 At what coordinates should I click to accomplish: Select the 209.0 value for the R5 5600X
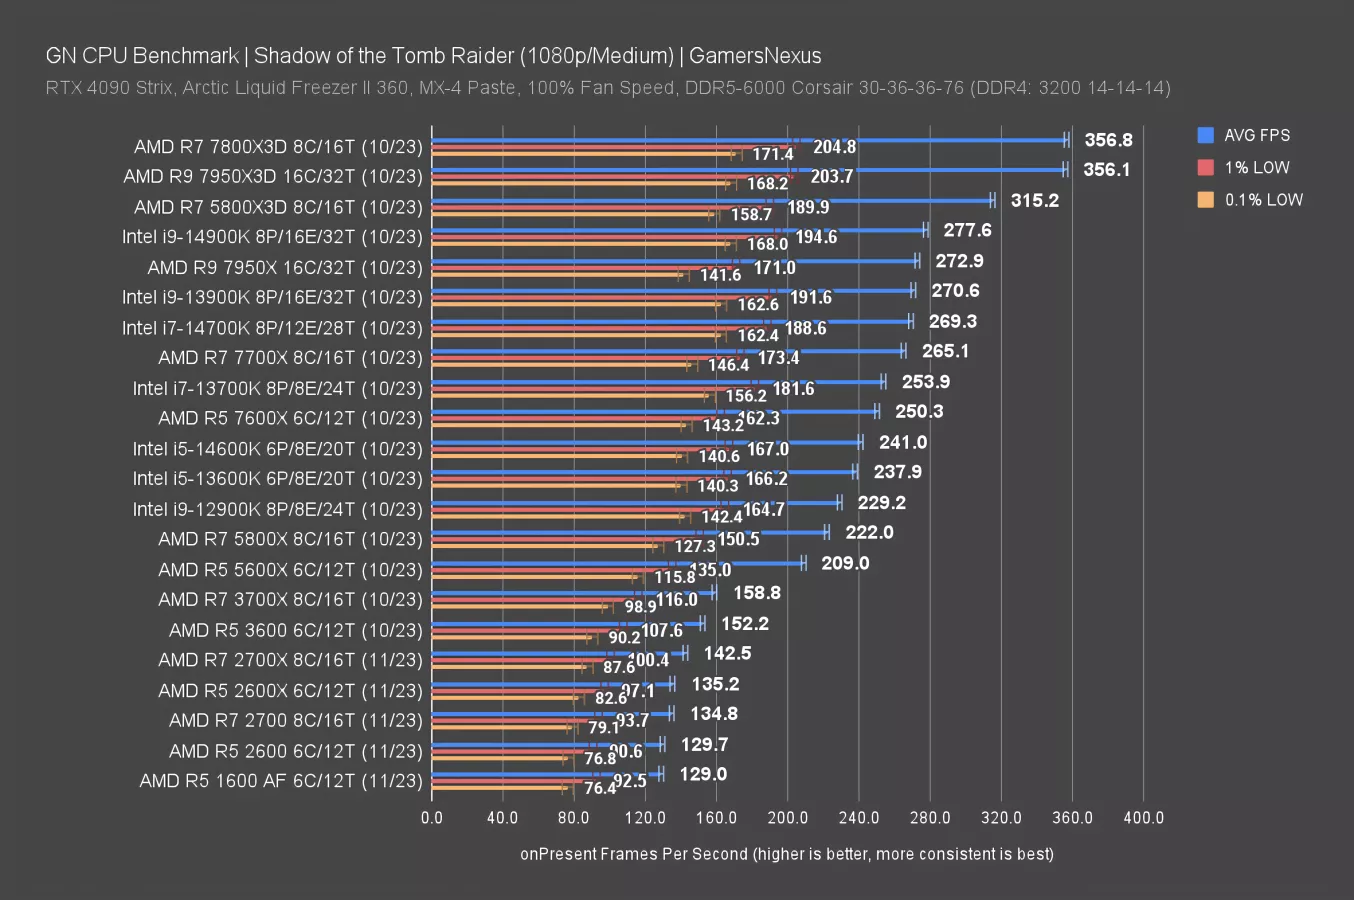(x=845, y=563)
